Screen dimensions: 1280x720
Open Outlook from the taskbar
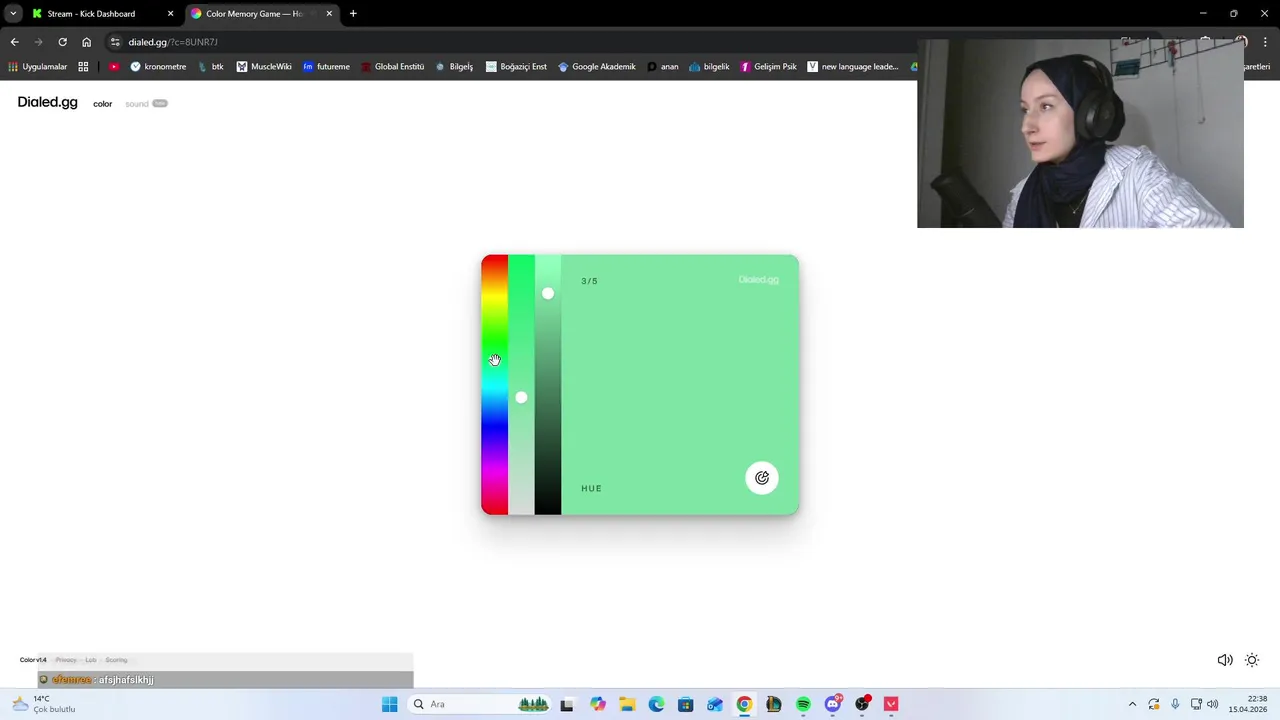tap(714, 704)
